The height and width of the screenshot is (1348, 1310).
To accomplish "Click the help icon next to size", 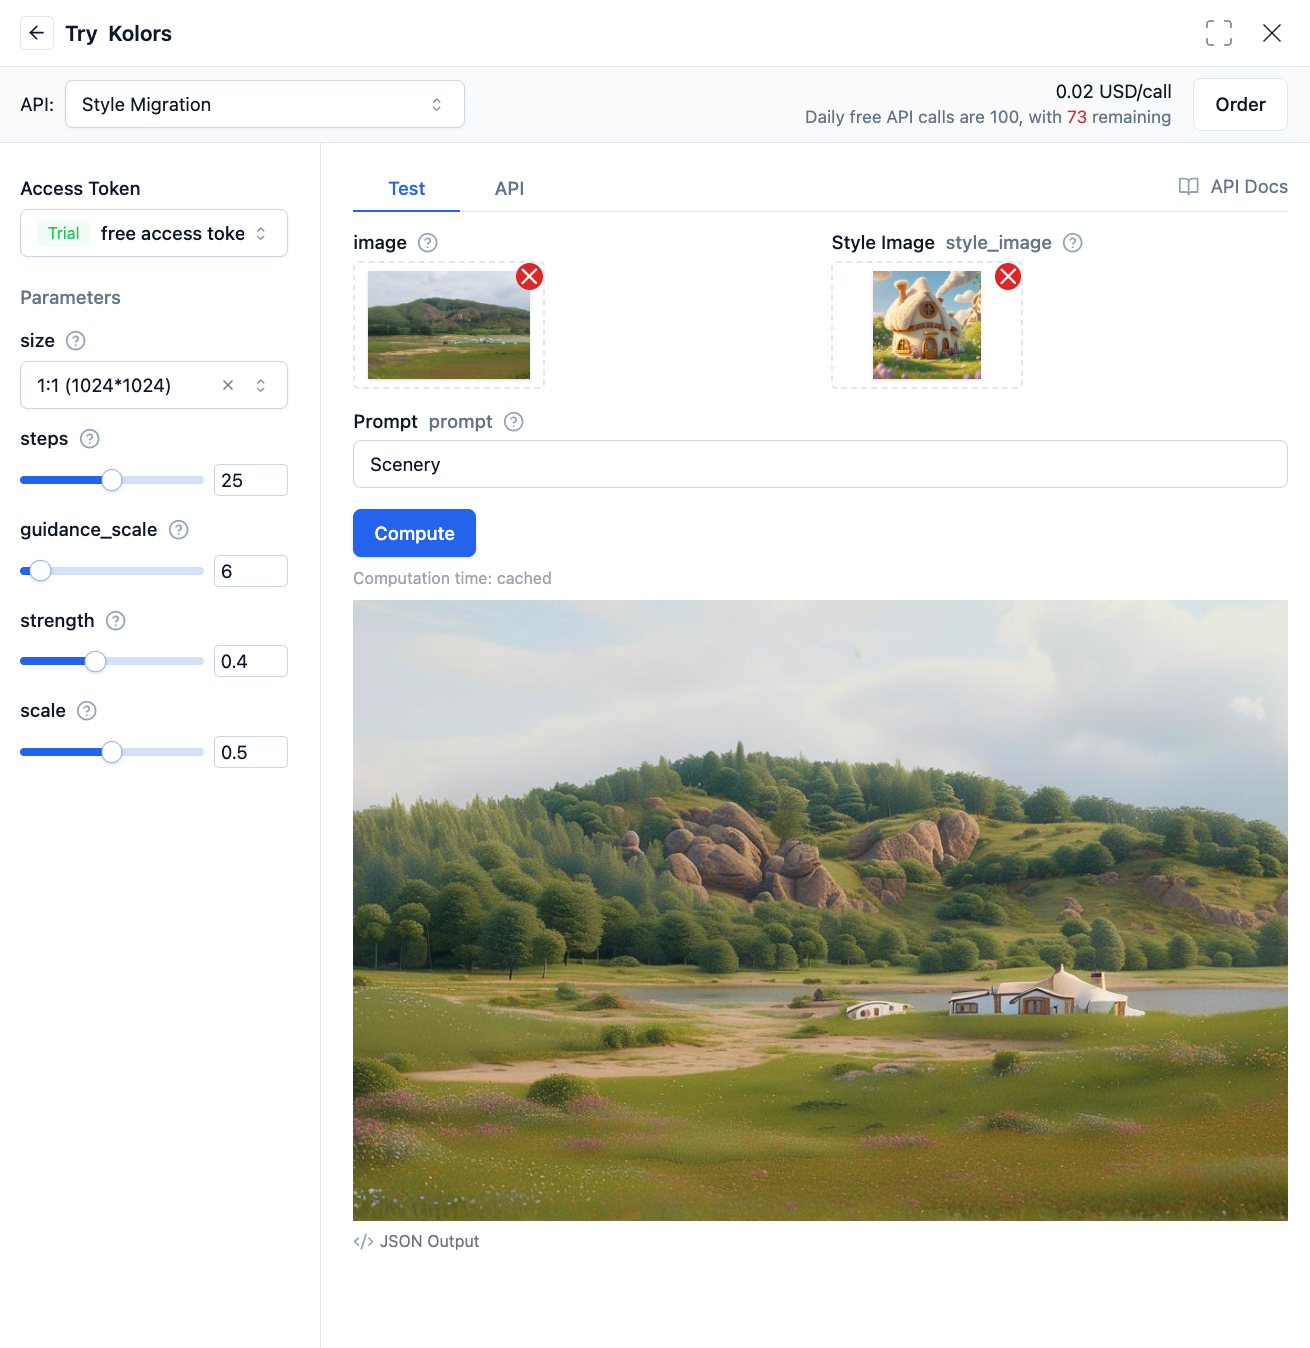I will click(76, 341).
